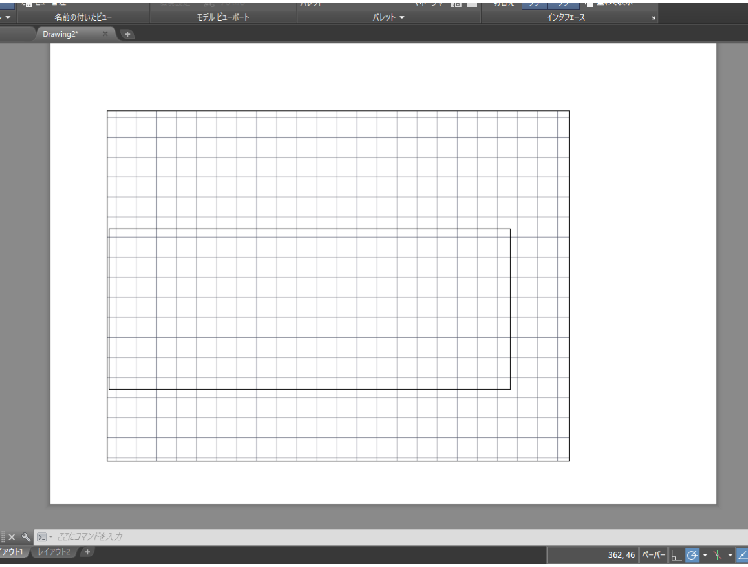Open polar tracking angle dropdown
Image resolution: width=748 pixels, height=567 pixels.
click(x=705, y=556)
